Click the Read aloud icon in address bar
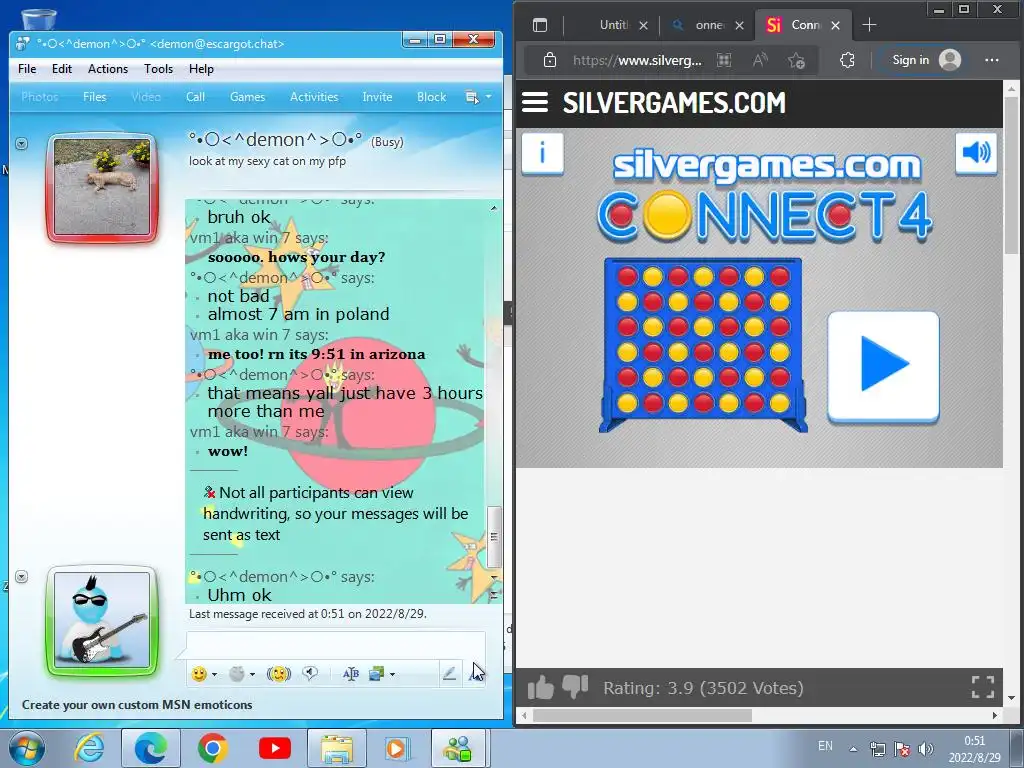This screenshot has height=768, width=1024. (760, 61)
